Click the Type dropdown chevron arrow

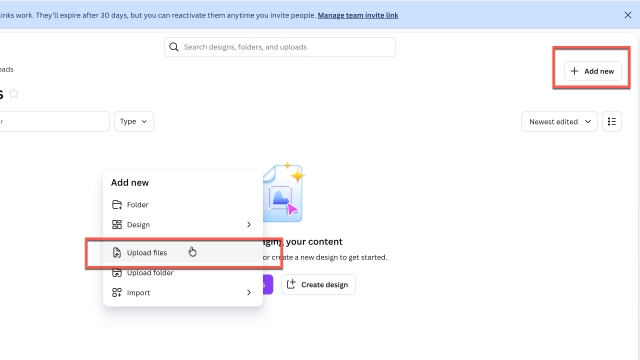[x=144, y=122]
